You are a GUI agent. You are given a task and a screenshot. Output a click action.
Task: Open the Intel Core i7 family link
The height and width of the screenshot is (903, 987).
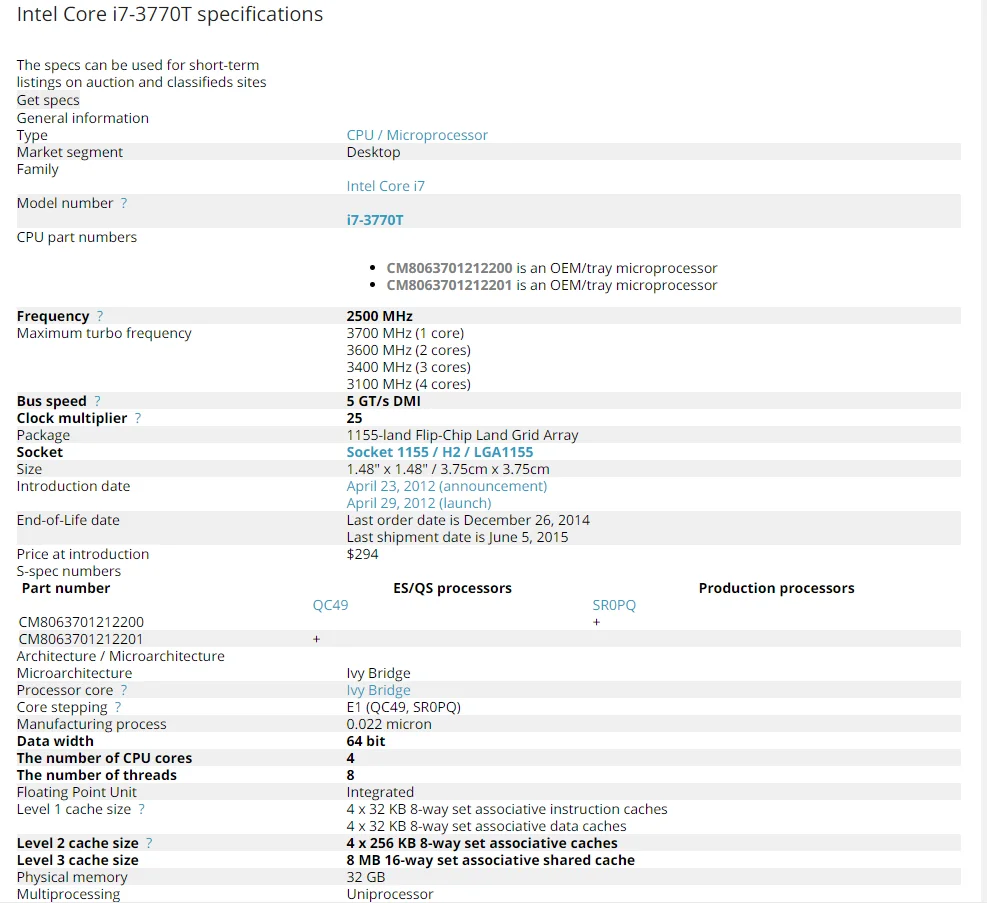(385, 186)
